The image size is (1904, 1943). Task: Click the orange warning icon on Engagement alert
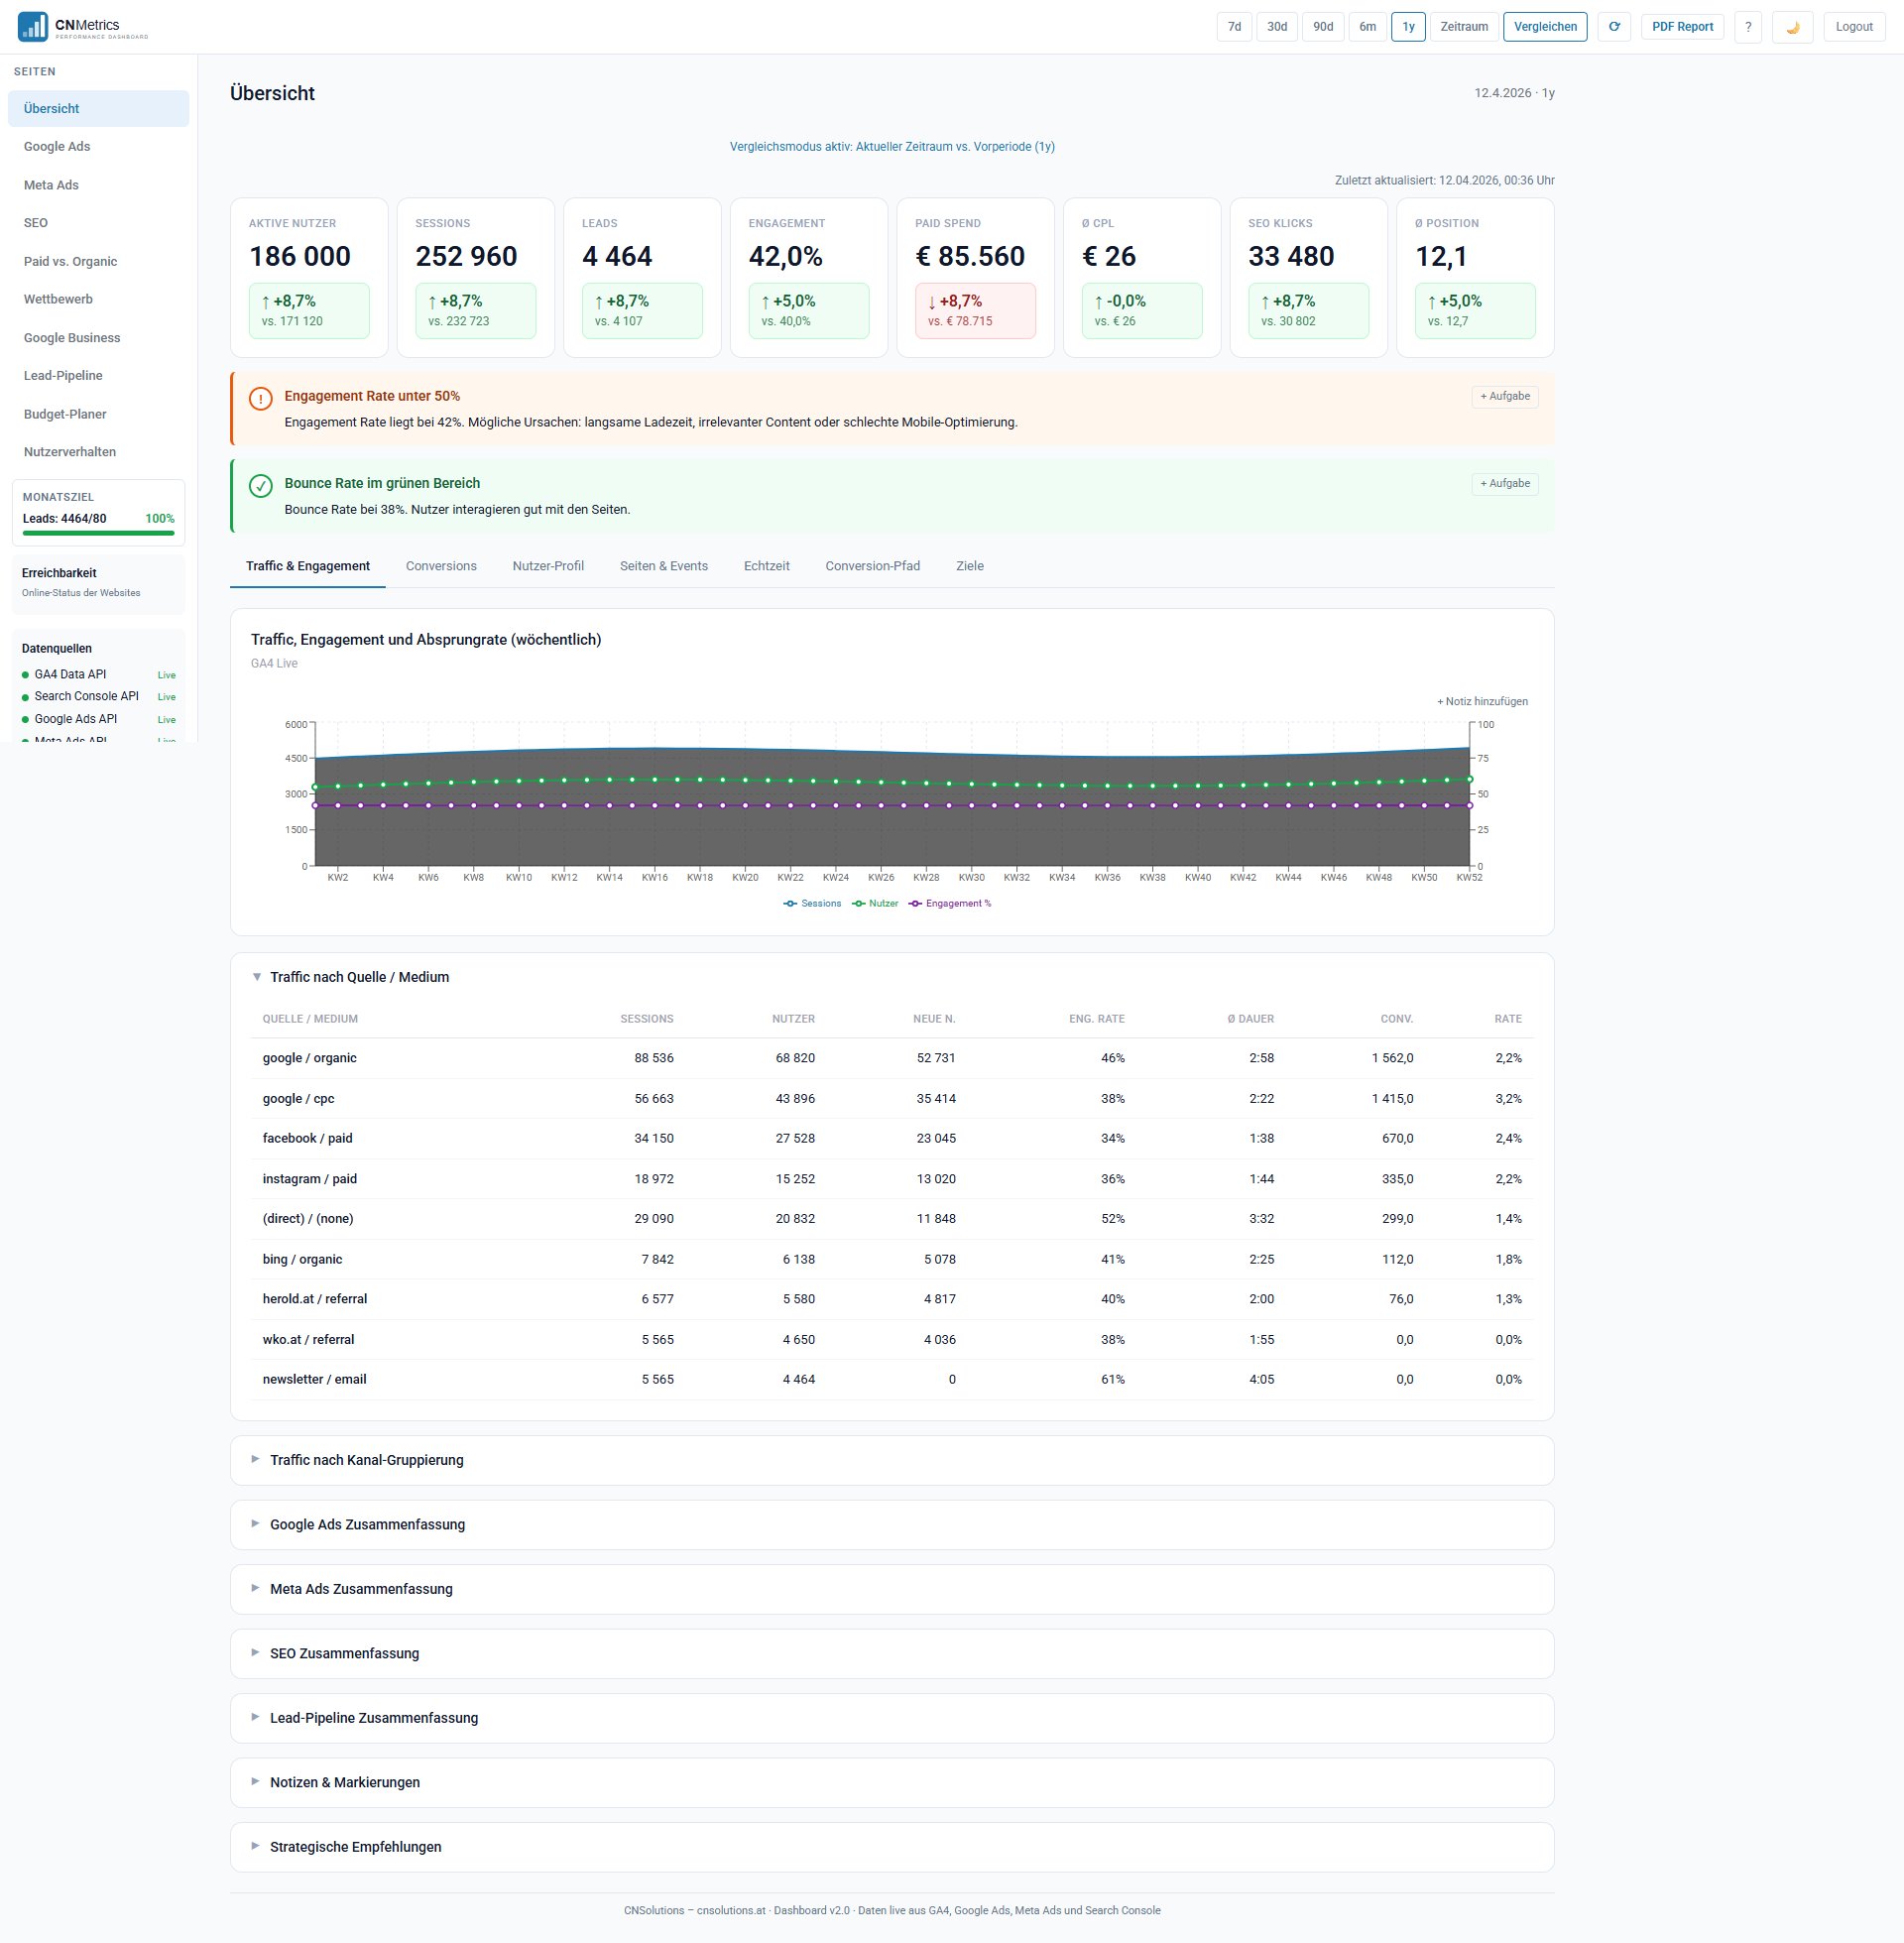click(259, 398)
